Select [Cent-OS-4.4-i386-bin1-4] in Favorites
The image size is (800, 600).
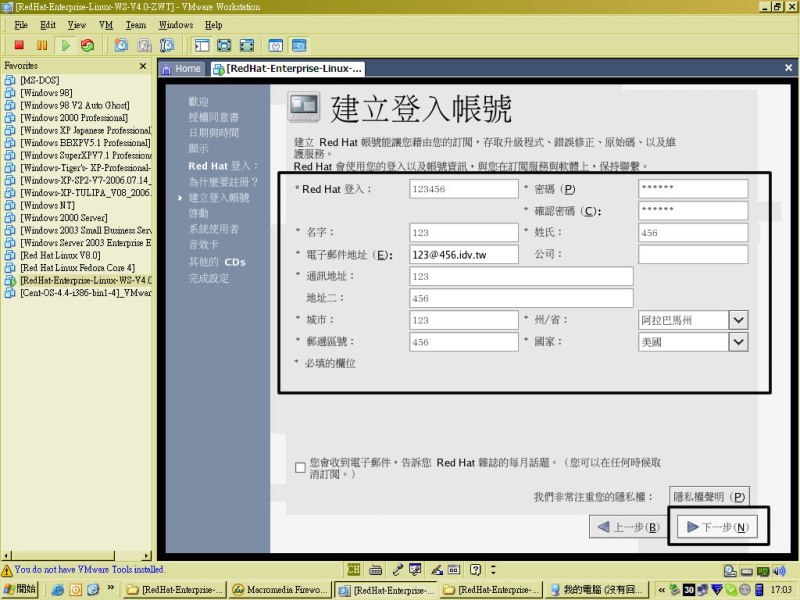tap(86, 293)
